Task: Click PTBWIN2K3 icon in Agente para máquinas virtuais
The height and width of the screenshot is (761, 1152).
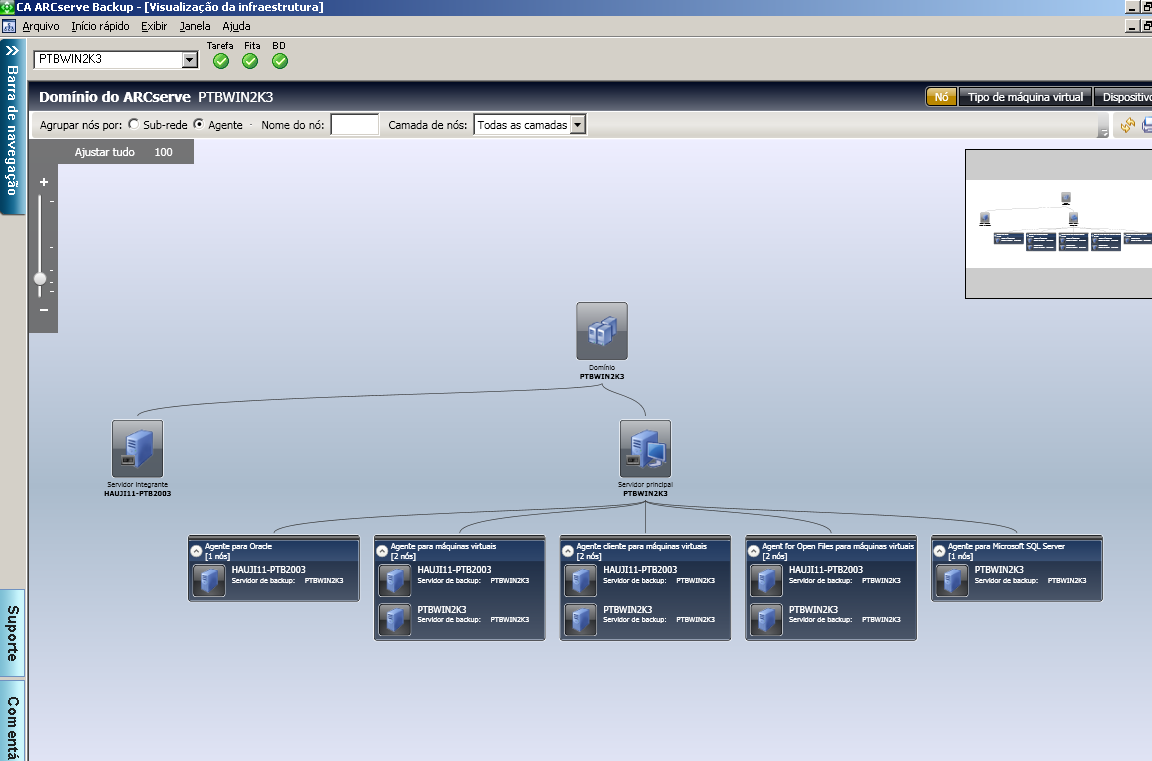Action: click(395, 619)
